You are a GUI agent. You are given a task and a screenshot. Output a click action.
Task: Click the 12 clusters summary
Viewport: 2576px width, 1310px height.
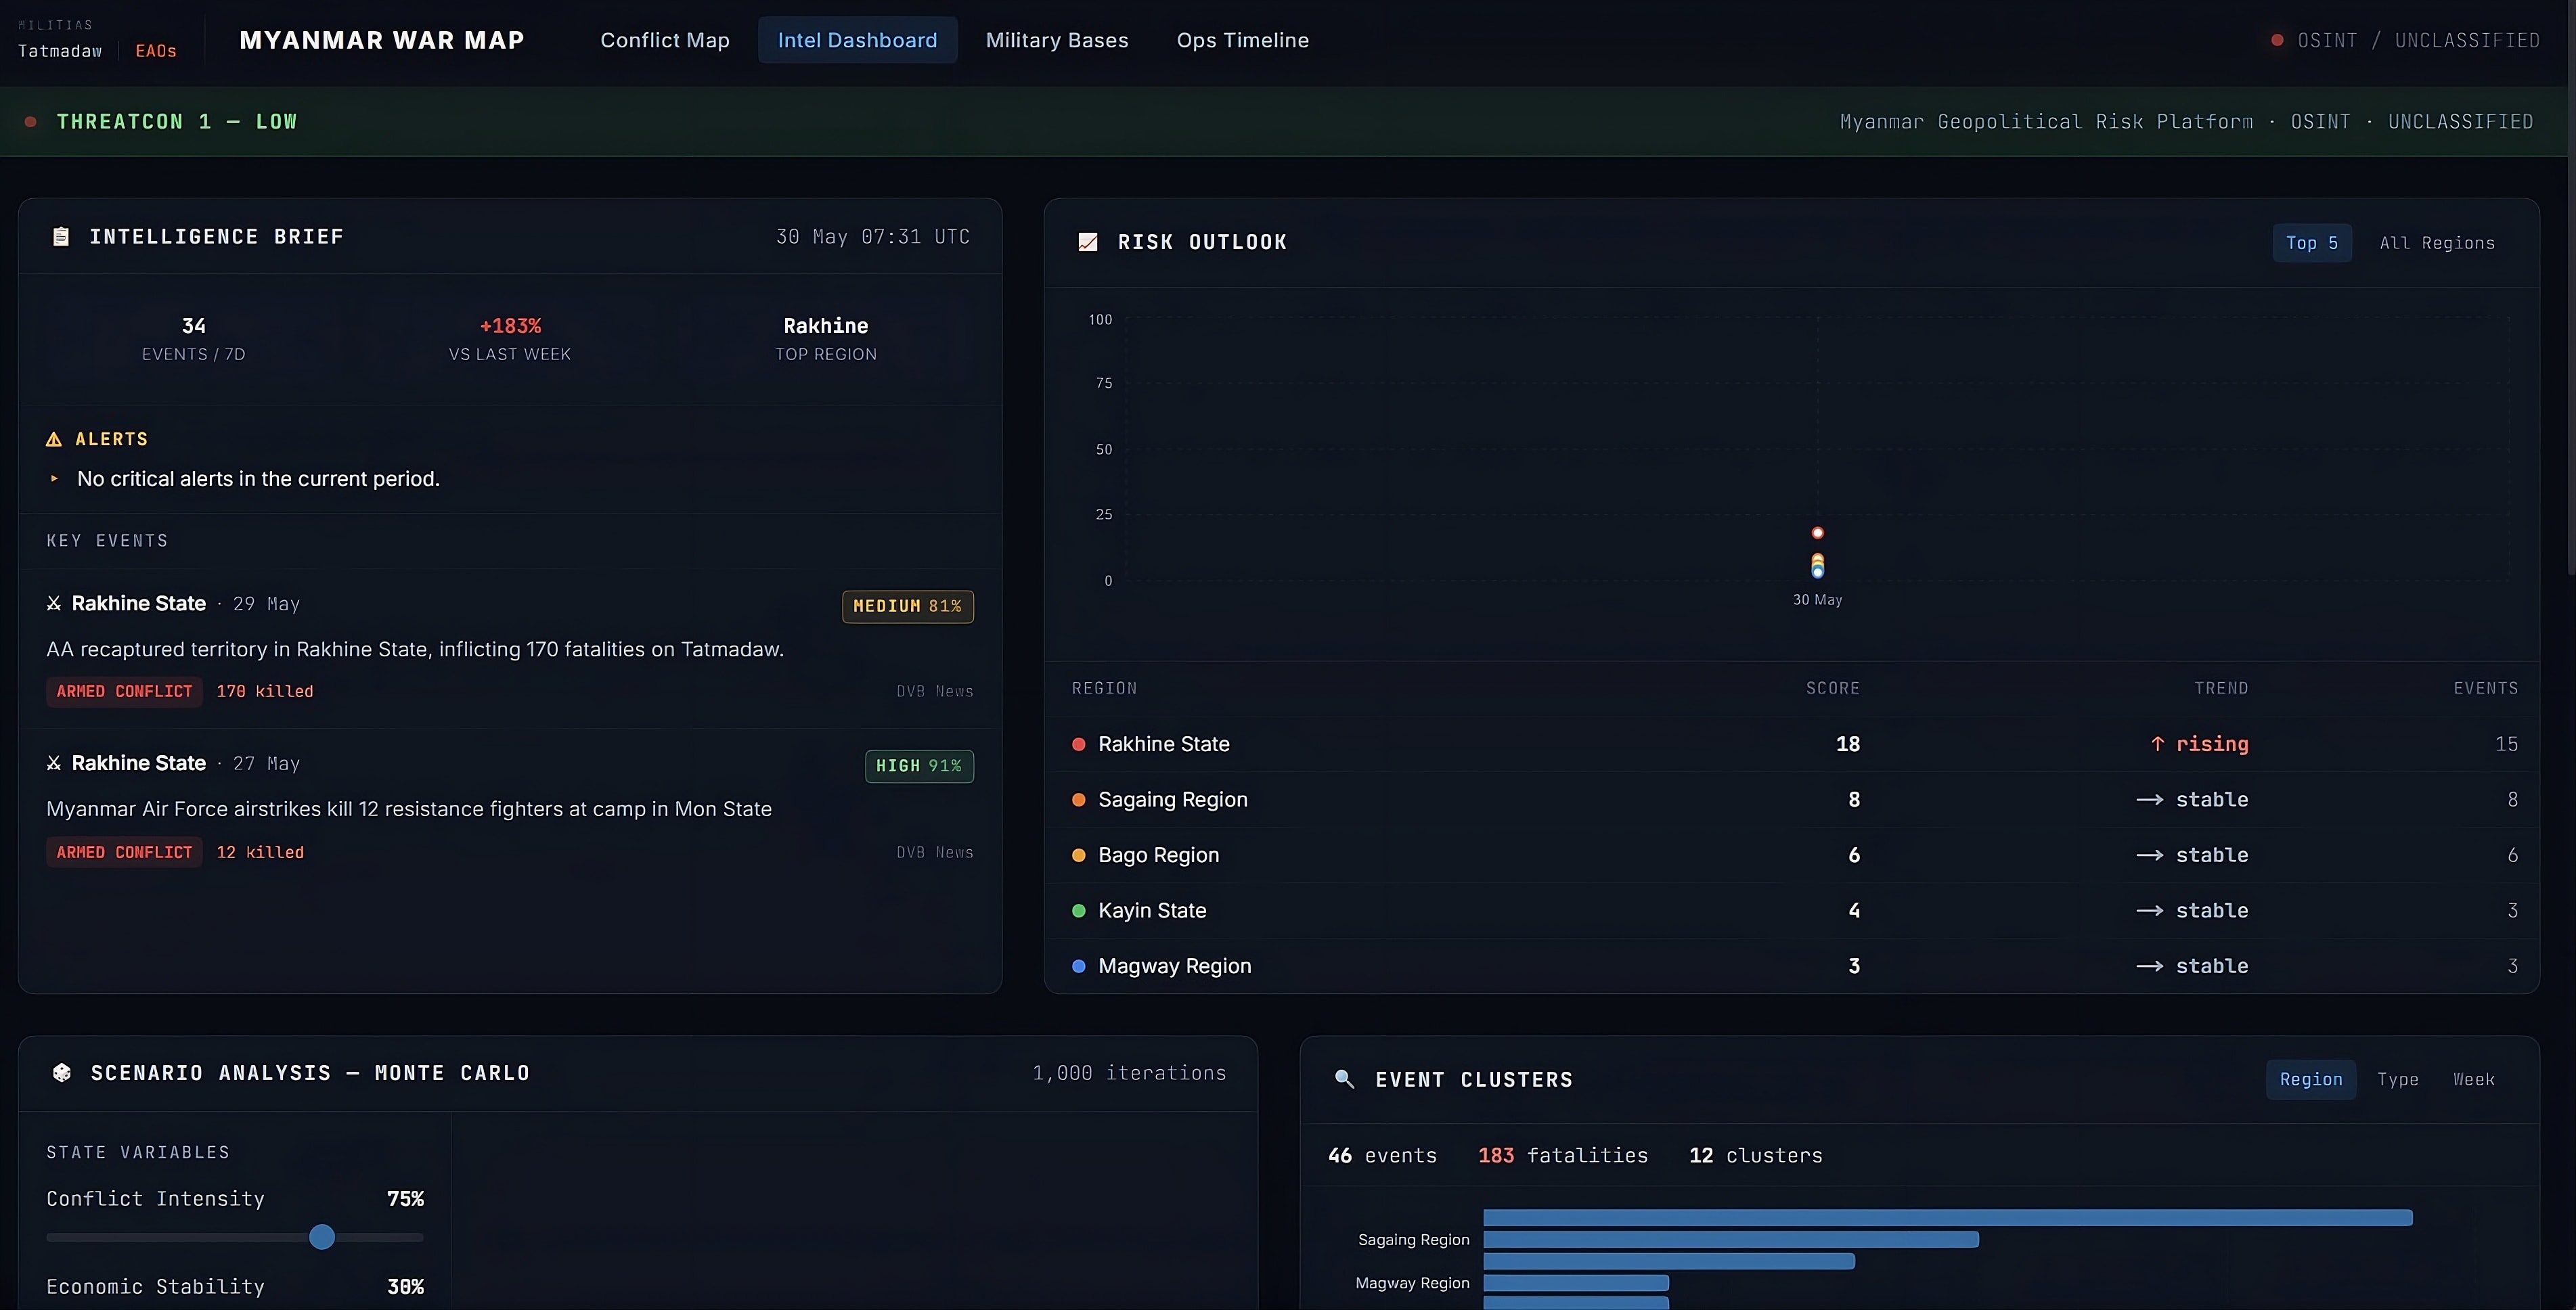click(1756, 1155)
